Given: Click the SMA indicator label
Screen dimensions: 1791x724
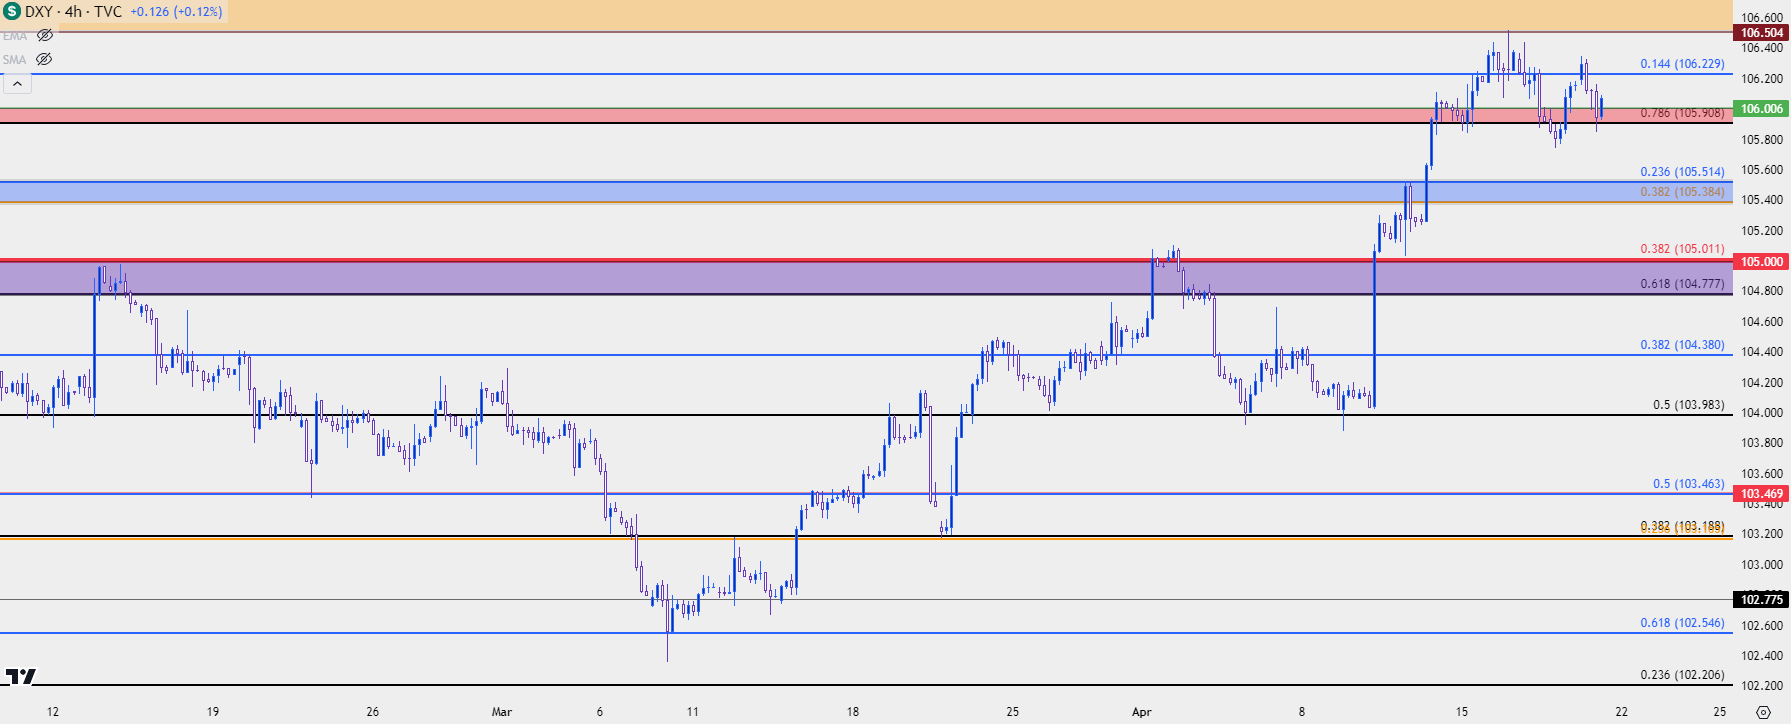Looking at the screenshot, I should click(15, 60).
